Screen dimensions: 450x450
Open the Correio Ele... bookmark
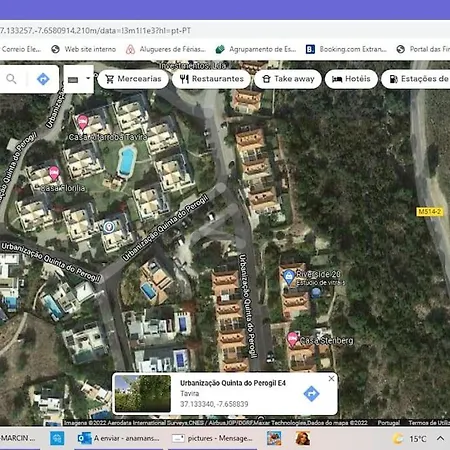[21, 49]
